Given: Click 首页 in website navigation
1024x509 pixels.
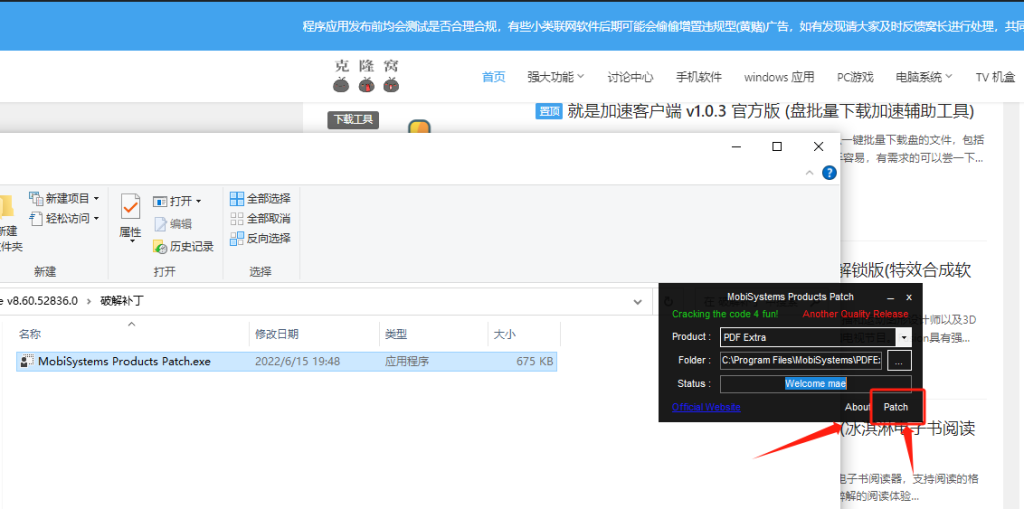Looking at the screenshot, I should click(494, 77).
